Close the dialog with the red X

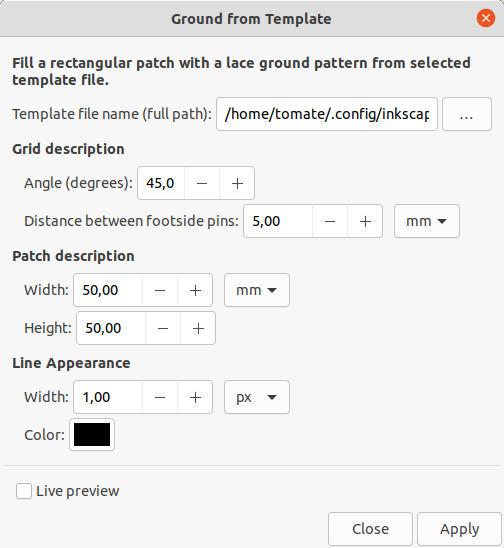[486, 18]
